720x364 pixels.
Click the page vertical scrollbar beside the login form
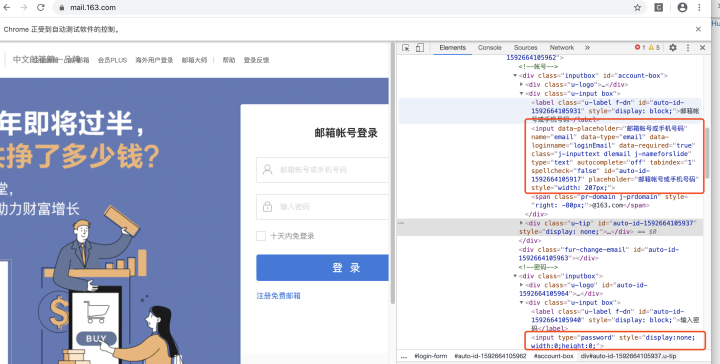(393, 172)
